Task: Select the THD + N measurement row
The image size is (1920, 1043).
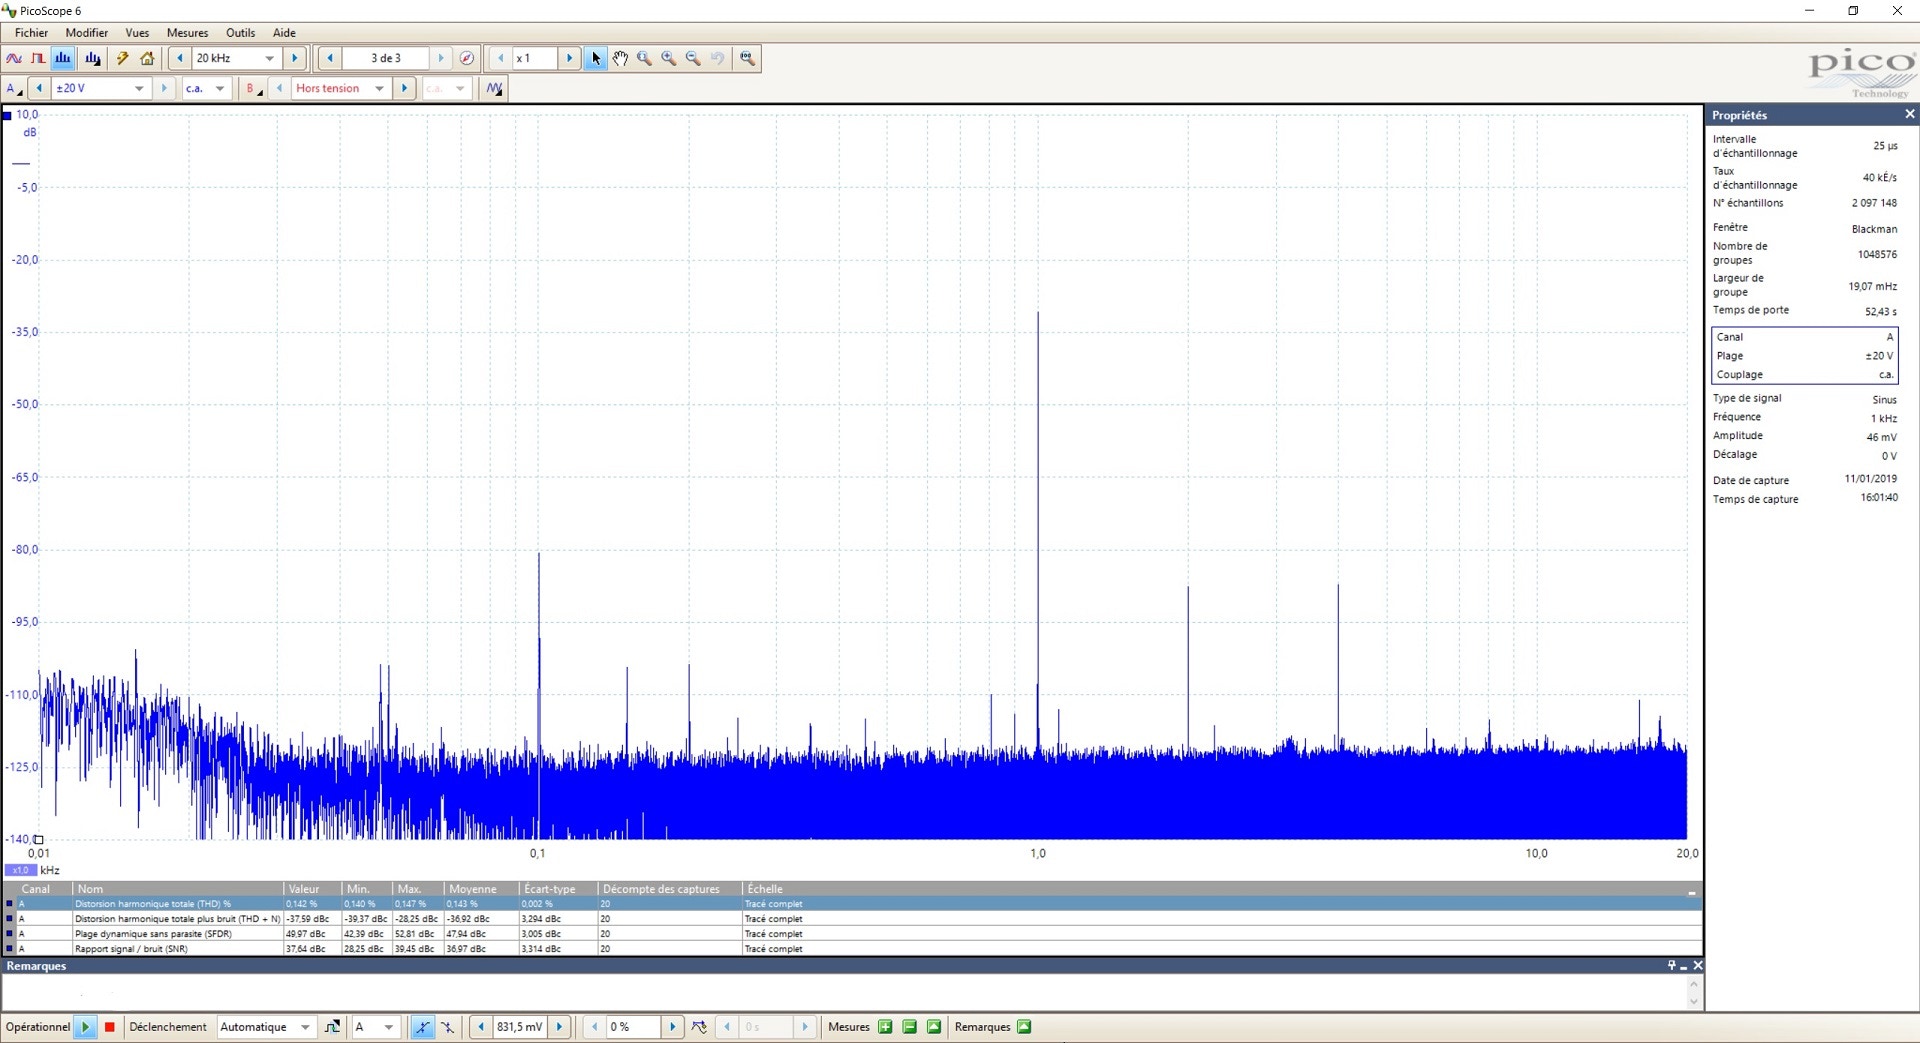Action: 852,919
